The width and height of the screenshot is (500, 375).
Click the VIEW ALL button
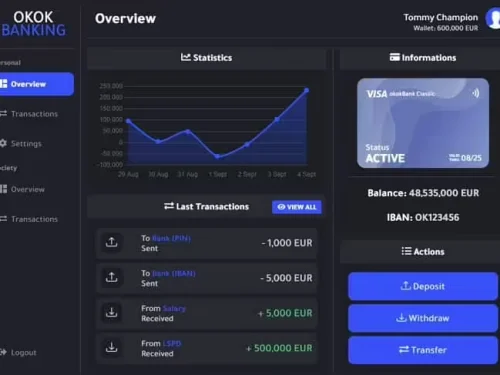coord(297,207)
